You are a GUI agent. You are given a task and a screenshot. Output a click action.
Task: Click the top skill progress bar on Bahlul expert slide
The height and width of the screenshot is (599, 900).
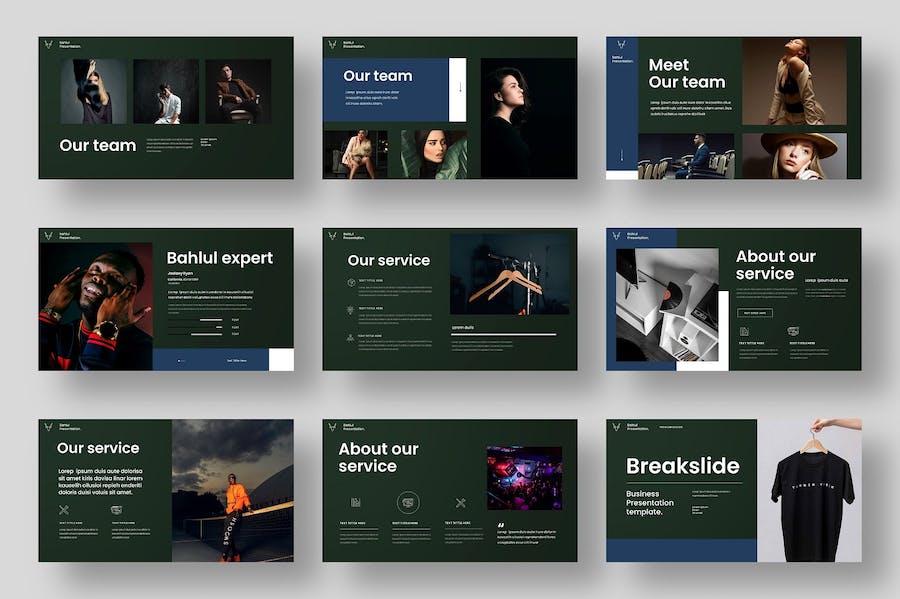point(209,320)
